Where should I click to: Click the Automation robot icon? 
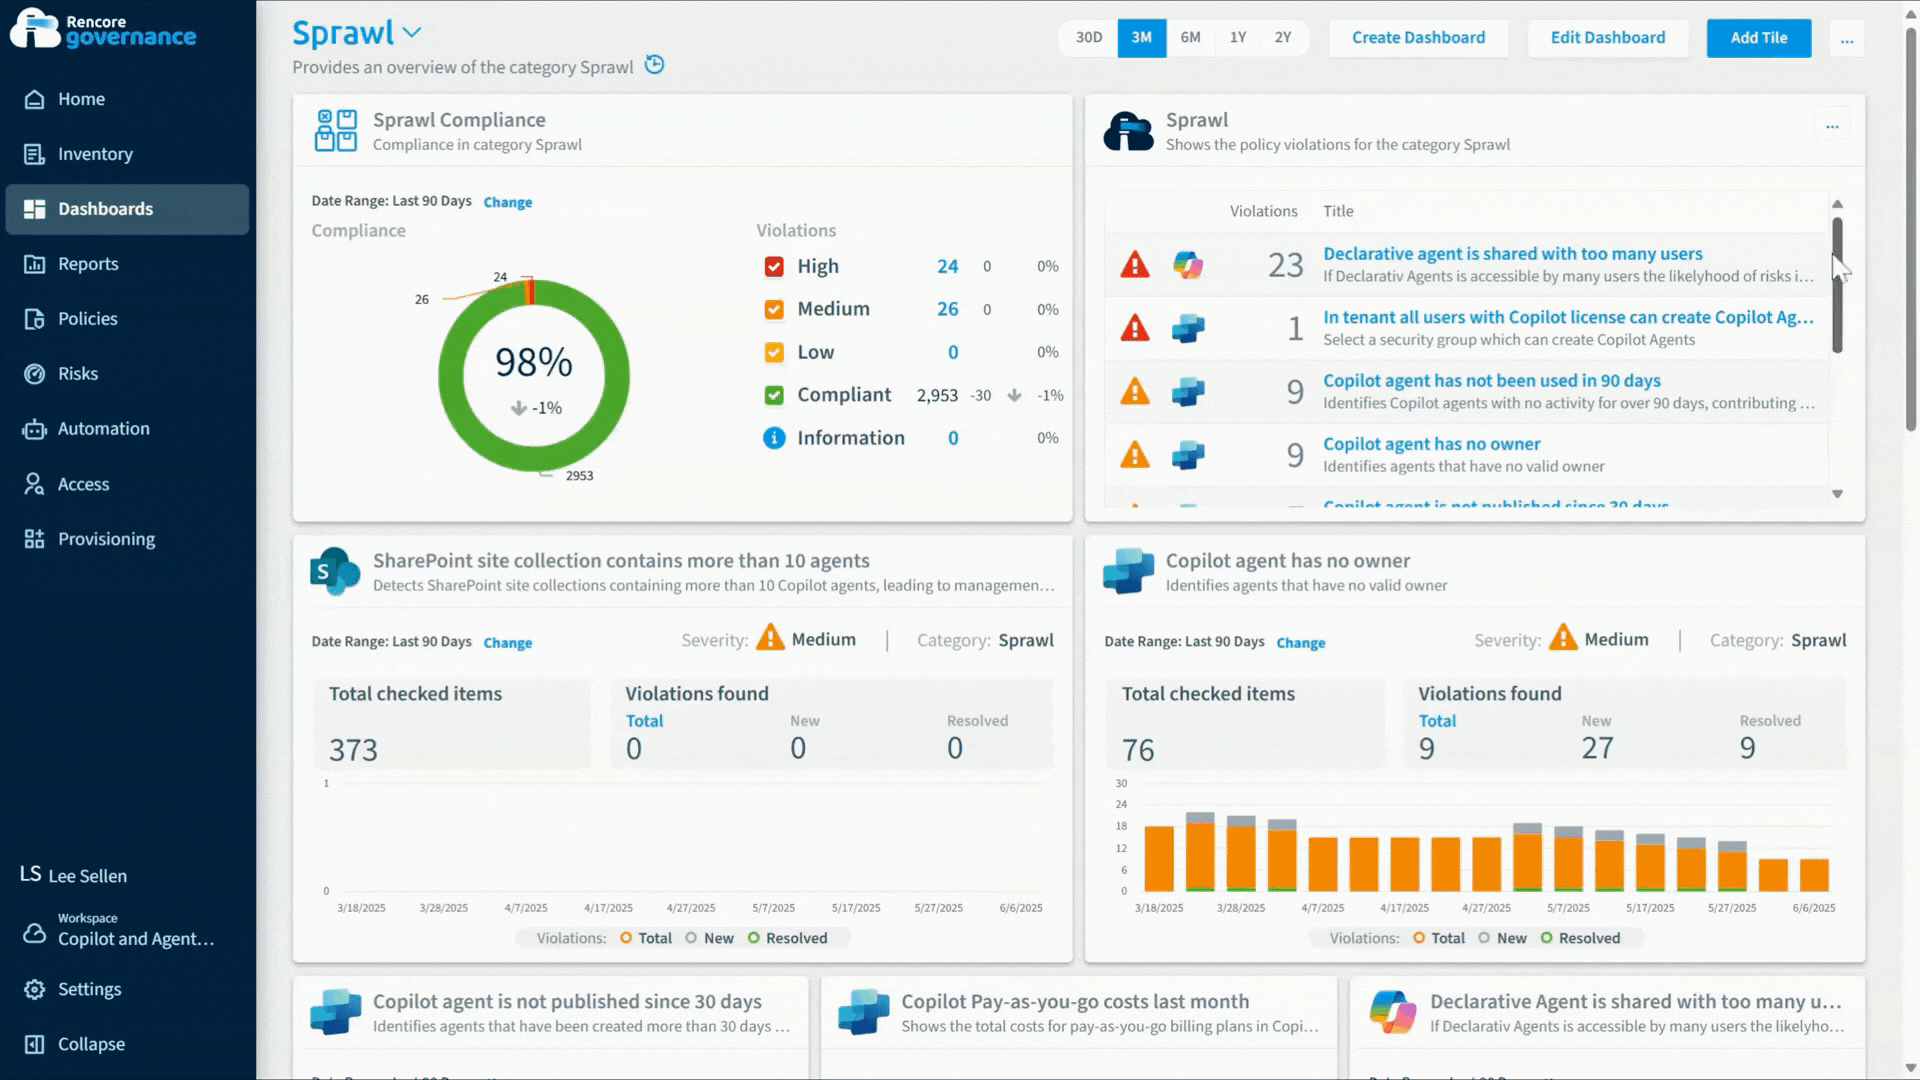point(34,429)
